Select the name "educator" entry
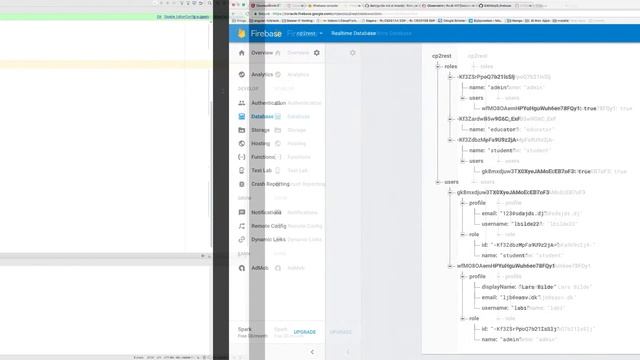The height and width of the screenshot is (360, 640). point(493,129)
